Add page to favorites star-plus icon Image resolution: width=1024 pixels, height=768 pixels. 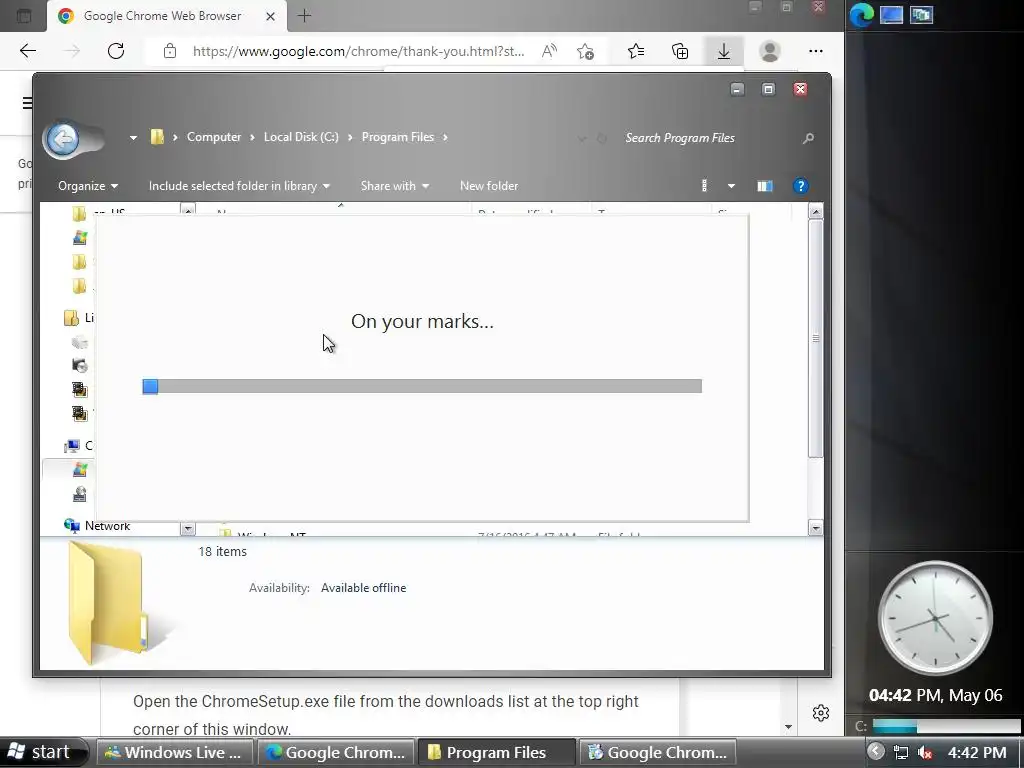click(x=586, y=51)
